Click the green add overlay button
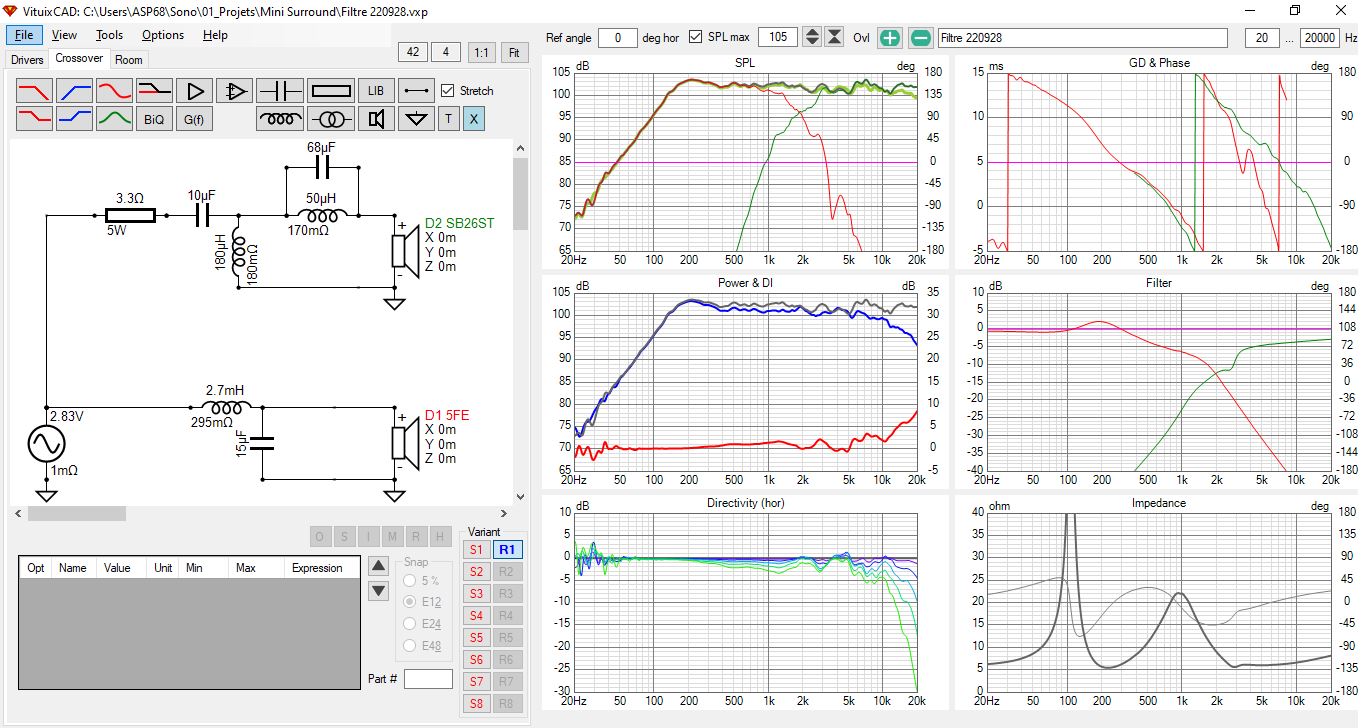Image resolution: width=1366 pixels, height=728 pixels. [x=890, y=38]
